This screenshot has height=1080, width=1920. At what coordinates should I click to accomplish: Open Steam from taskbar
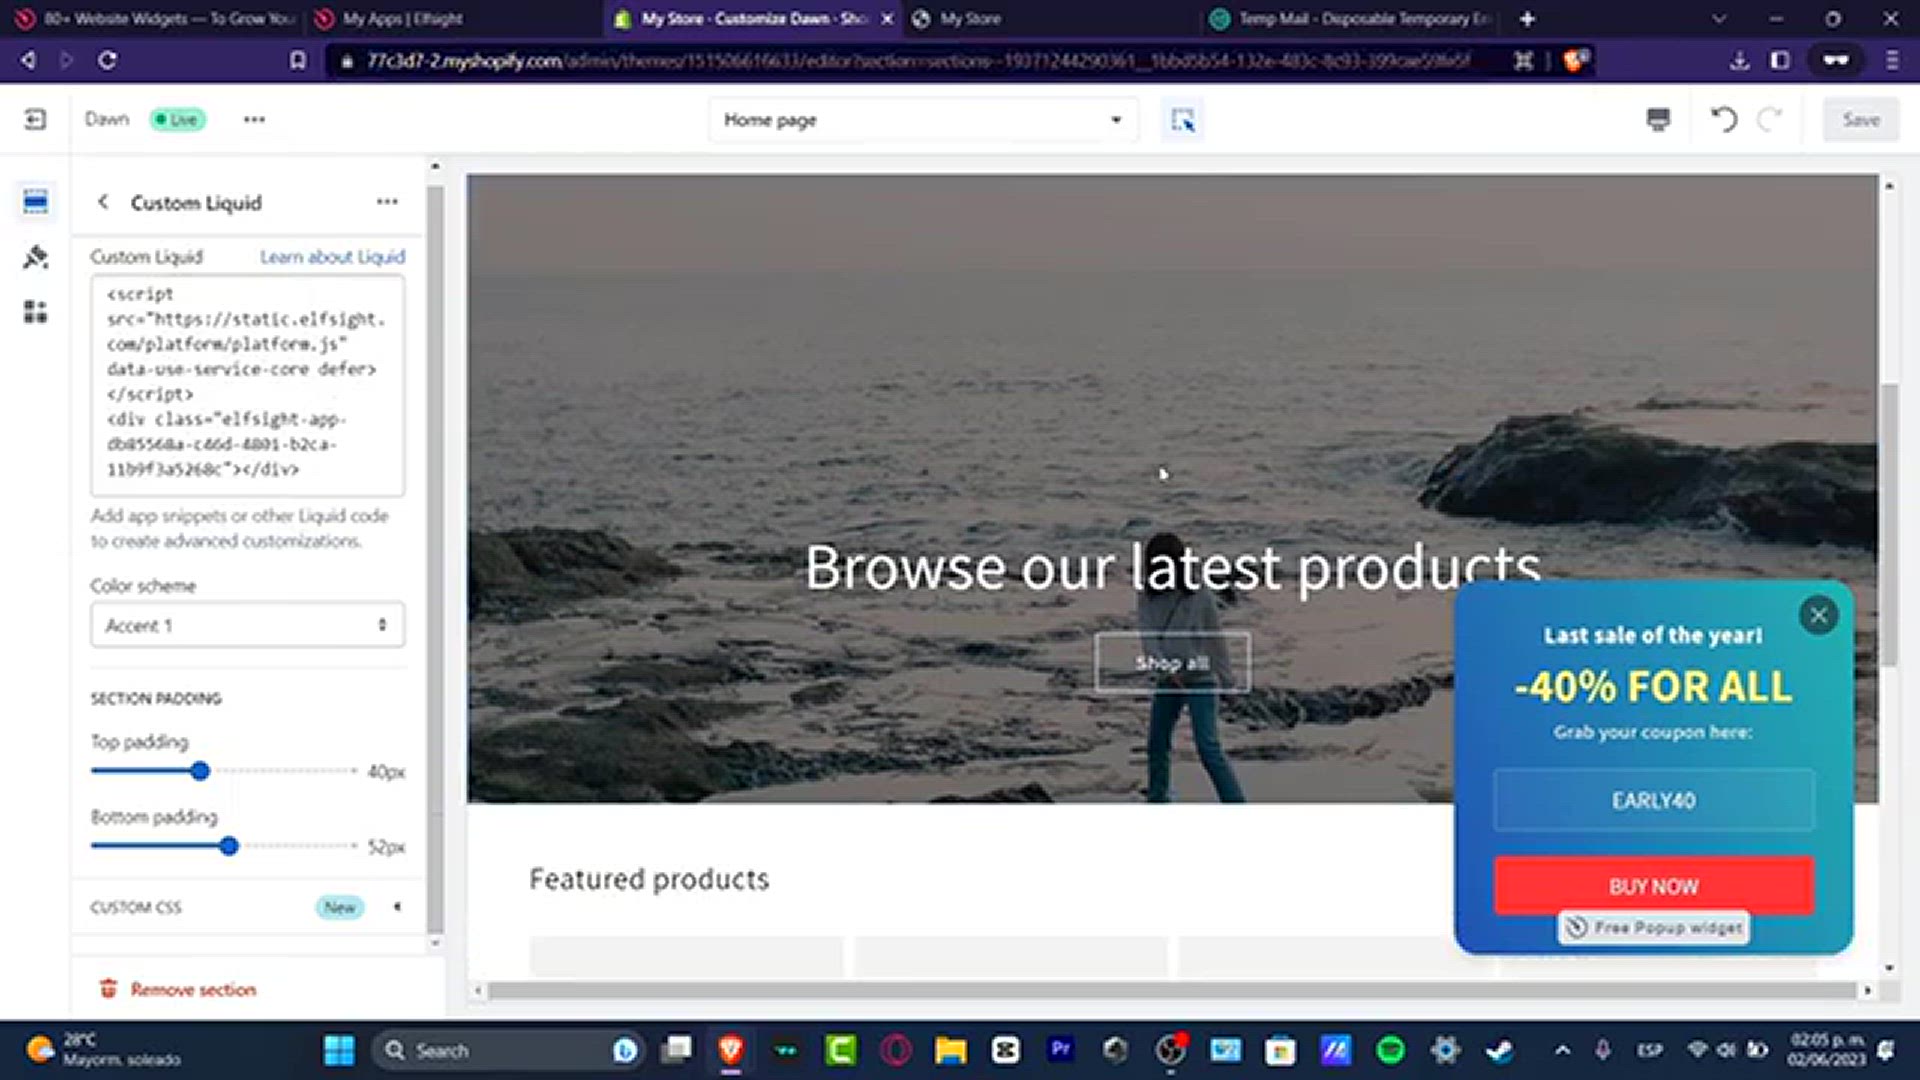[x=1499, y=1050]
